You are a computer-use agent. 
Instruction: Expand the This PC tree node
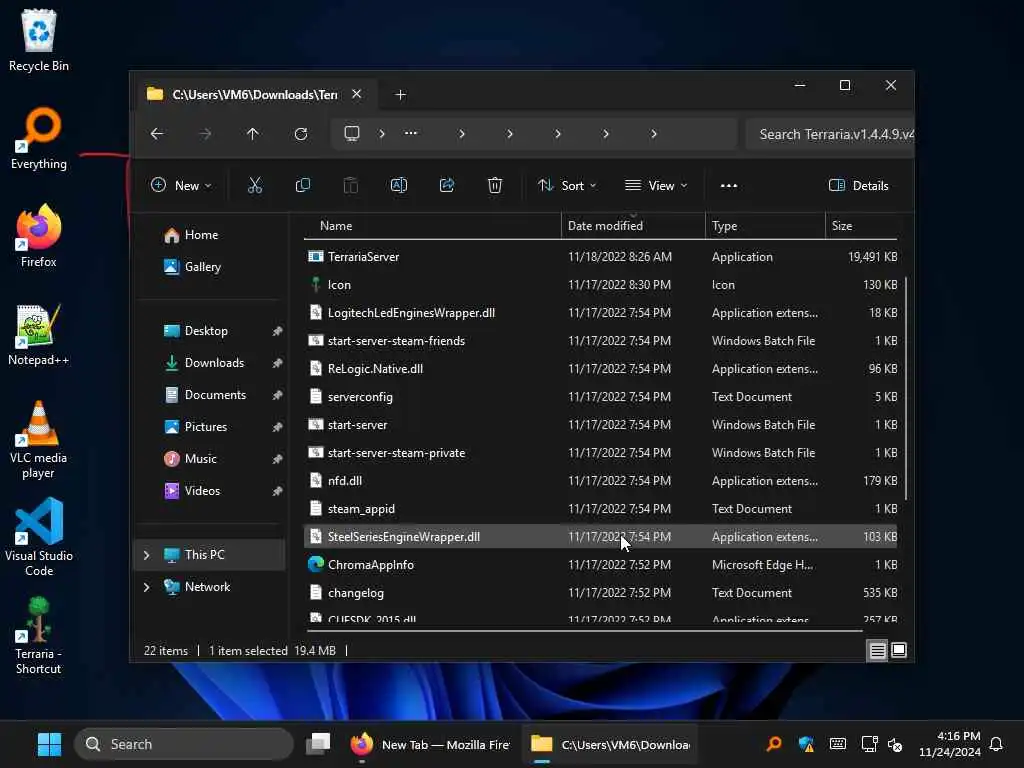pos(146,555)
